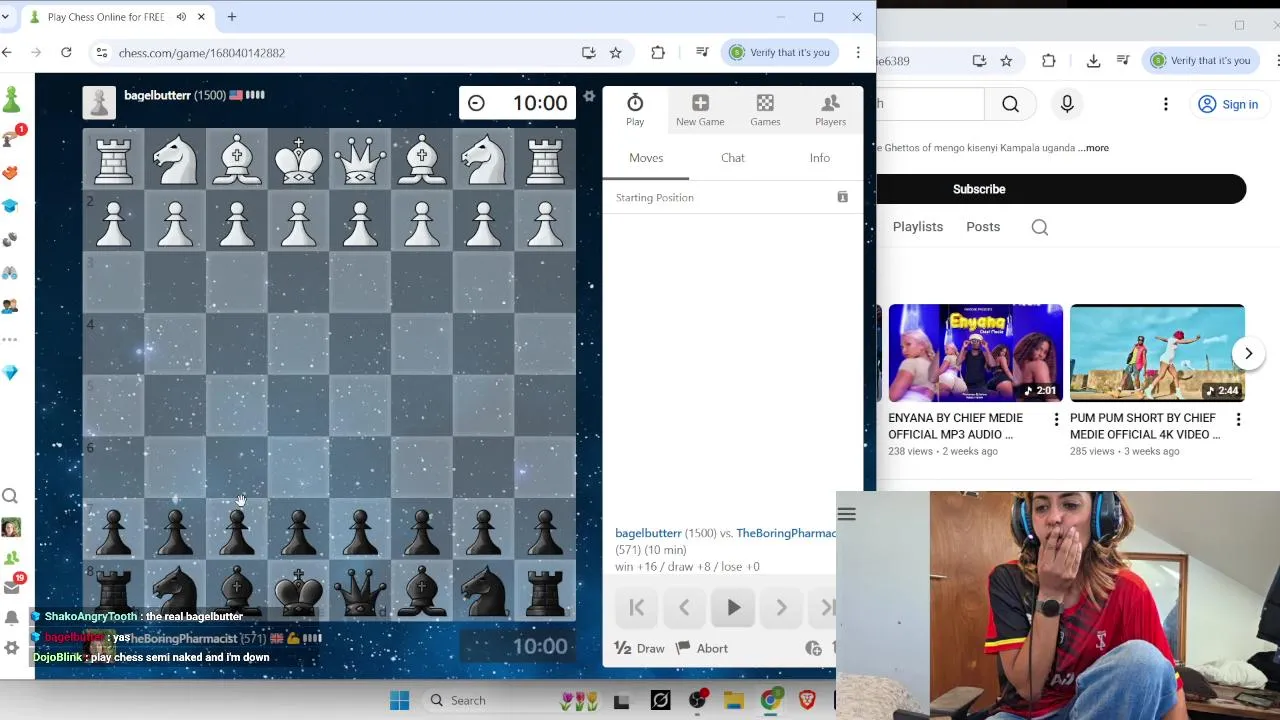Open the Learn graduation cap icon
The image size is (1280, 720).
(10, 206)
